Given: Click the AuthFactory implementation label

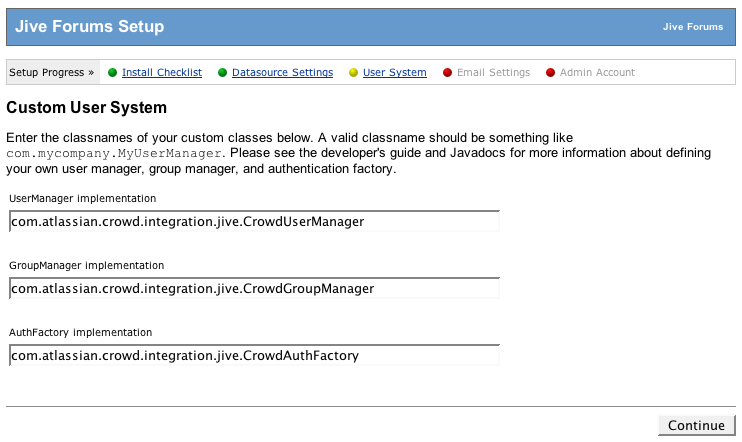Looking at the screenshot, I should click(81, 332).
